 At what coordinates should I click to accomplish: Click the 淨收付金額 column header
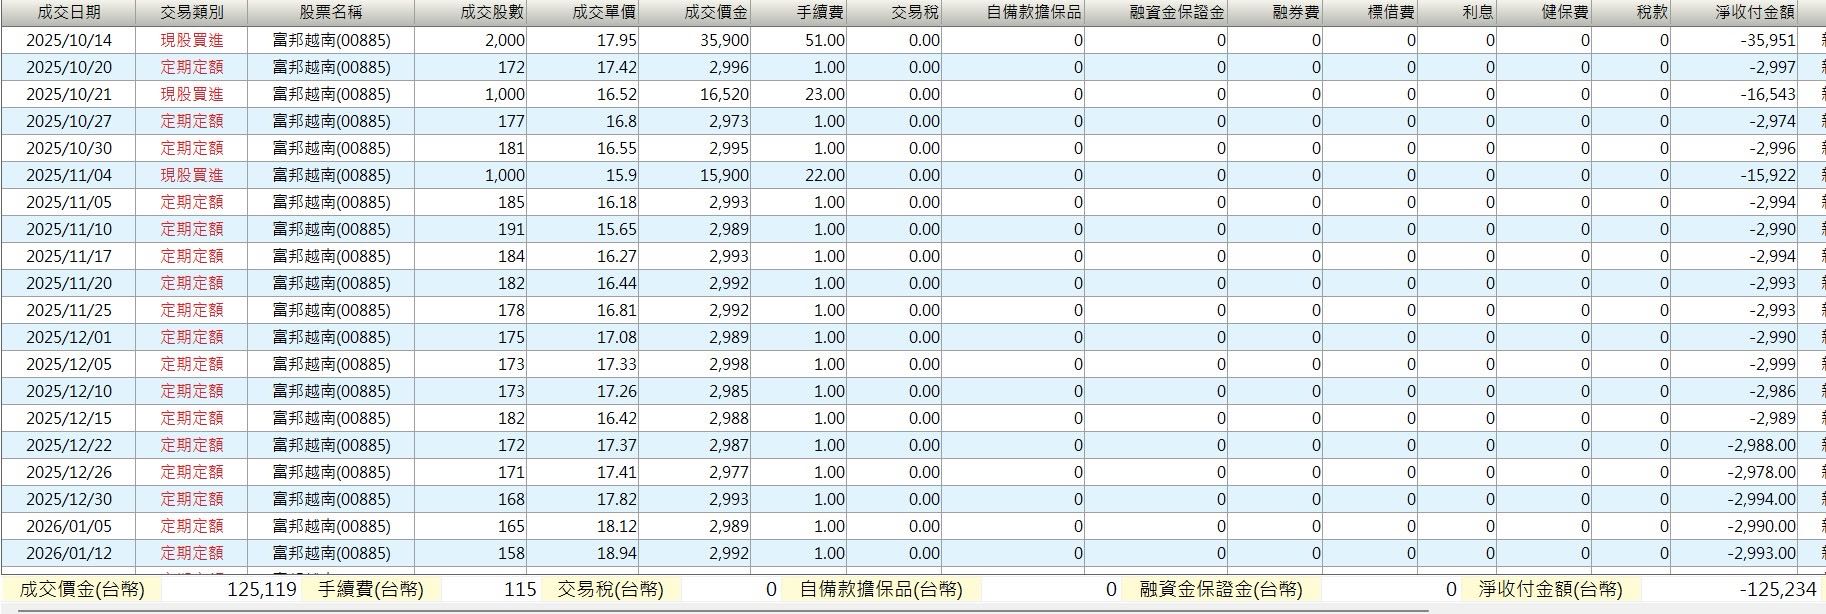tap(1754, 13)
